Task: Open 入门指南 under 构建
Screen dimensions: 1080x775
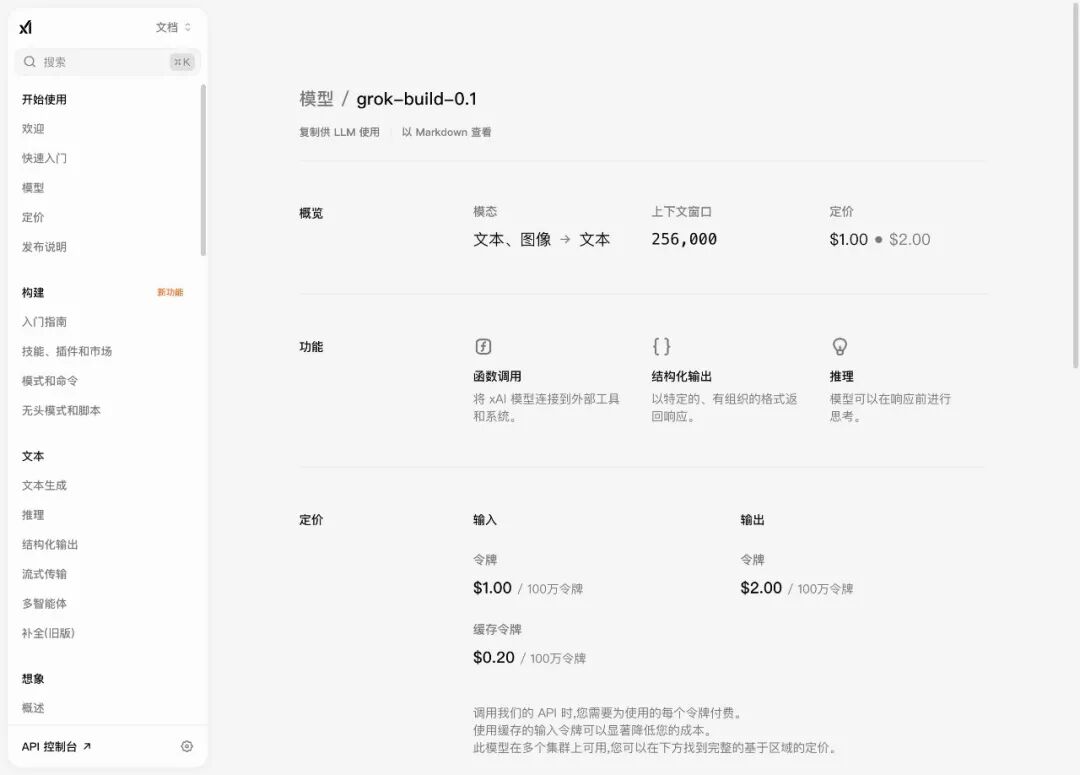Action: click(44, 322)
